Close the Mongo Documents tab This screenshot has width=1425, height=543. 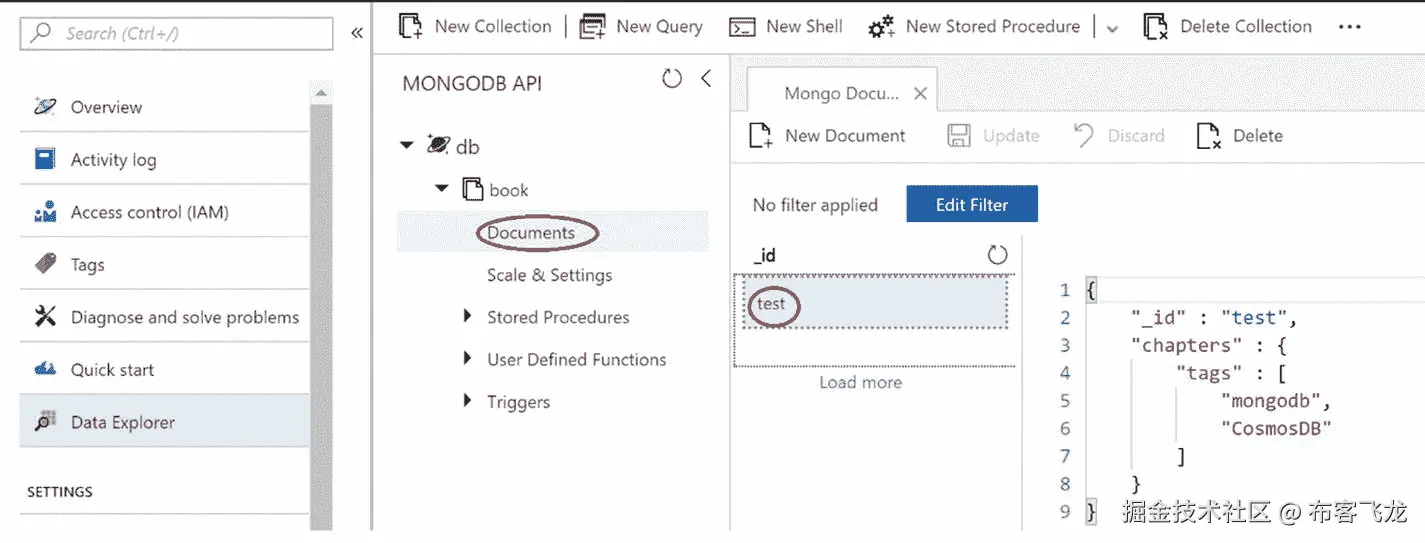tap(920, 93)
